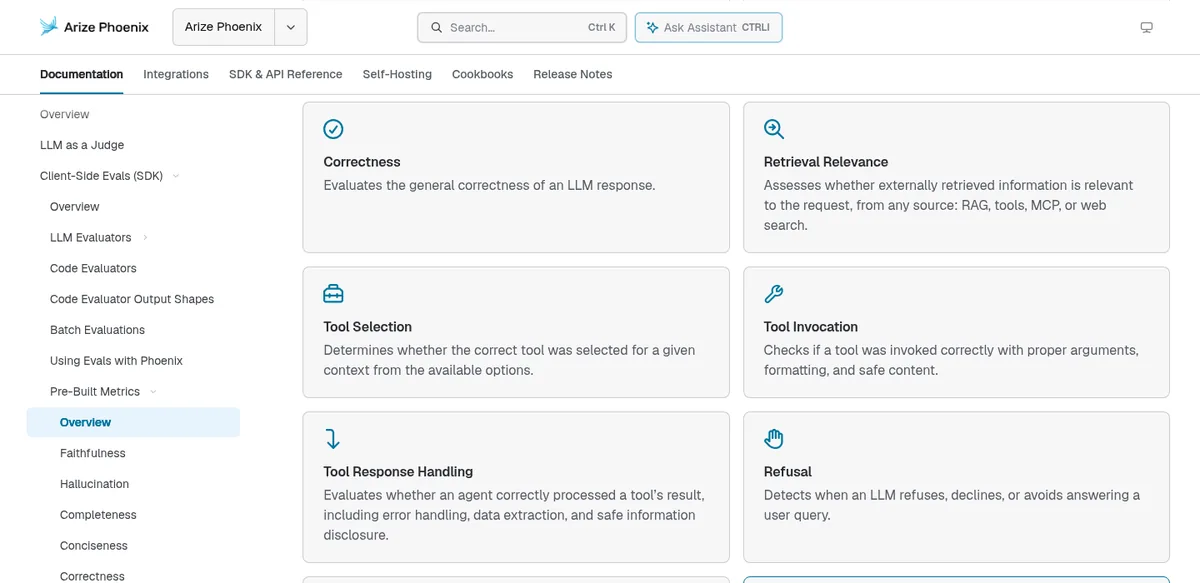Viewport: 1200px width, 583px height.
Task: Open the Integrations tab
Action: pos(176,74)
